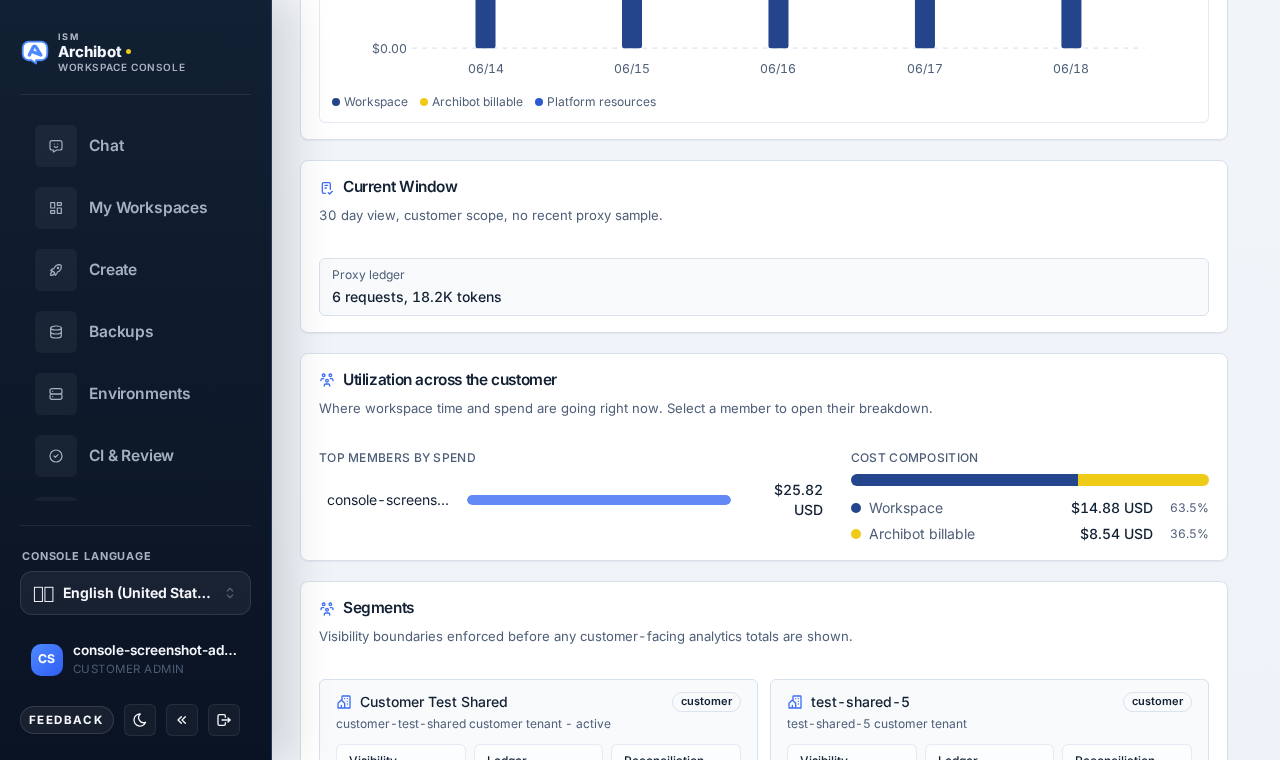The image size is (1280, 760).
Task: Click the Current Window header icon
Action: coord(326,187)
